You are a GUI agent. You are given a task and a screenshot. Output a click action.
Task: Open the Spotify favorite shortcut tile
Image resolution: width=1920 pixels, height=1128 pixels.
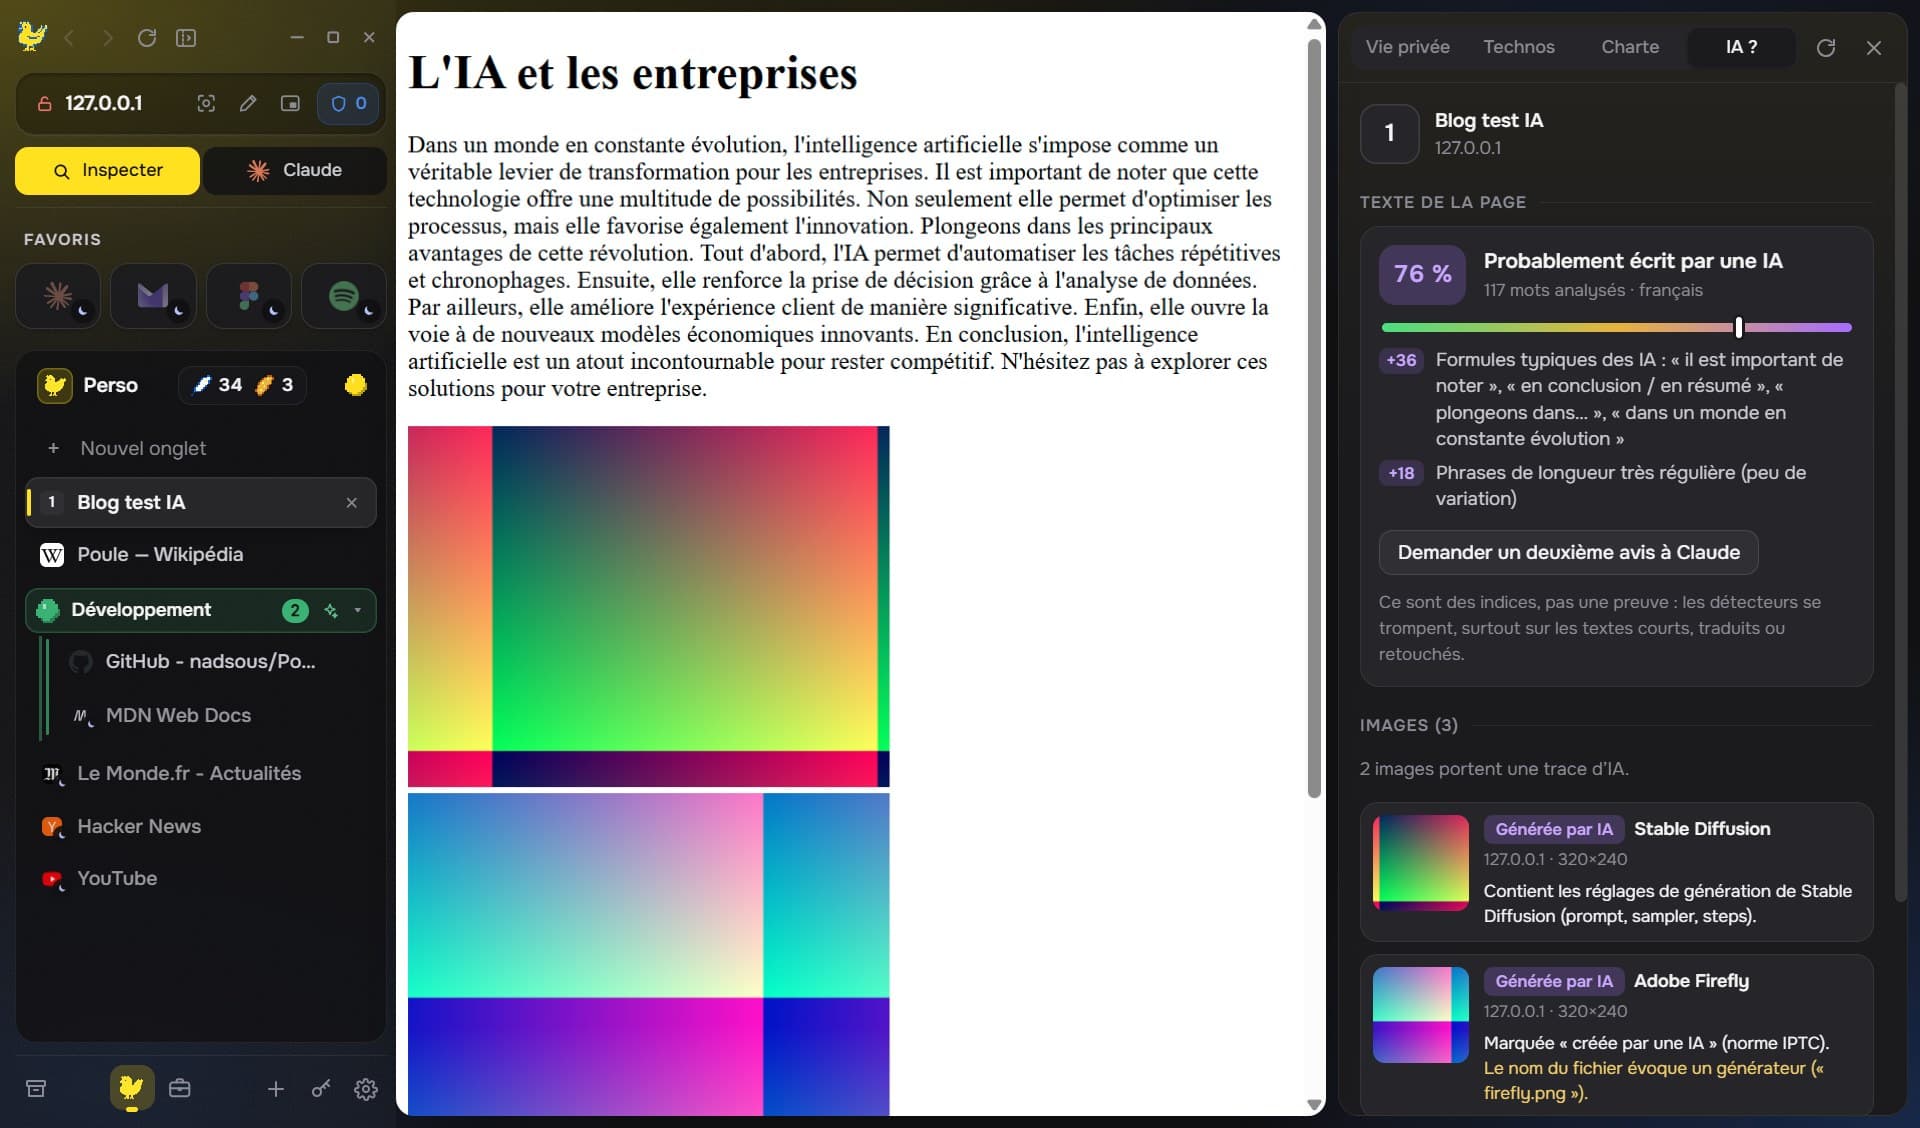point(344,296)
